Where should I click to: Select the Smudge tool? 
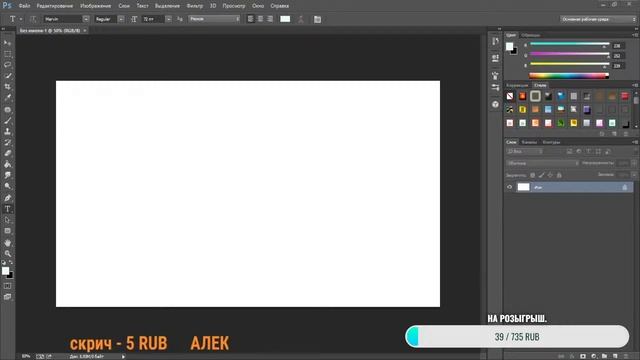point(7,175)
